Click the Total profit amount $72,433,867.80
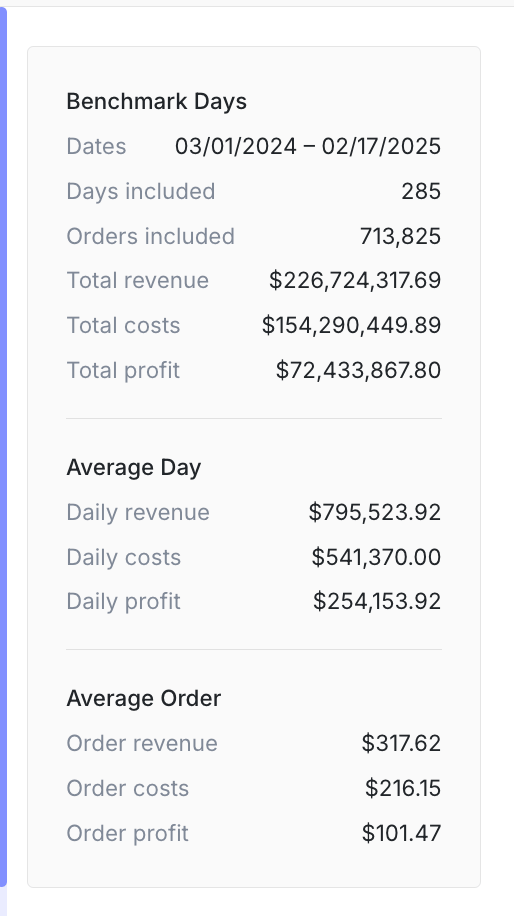Image resolution: width=514 pixels, height=916 pixels. [x=358, y=370]
